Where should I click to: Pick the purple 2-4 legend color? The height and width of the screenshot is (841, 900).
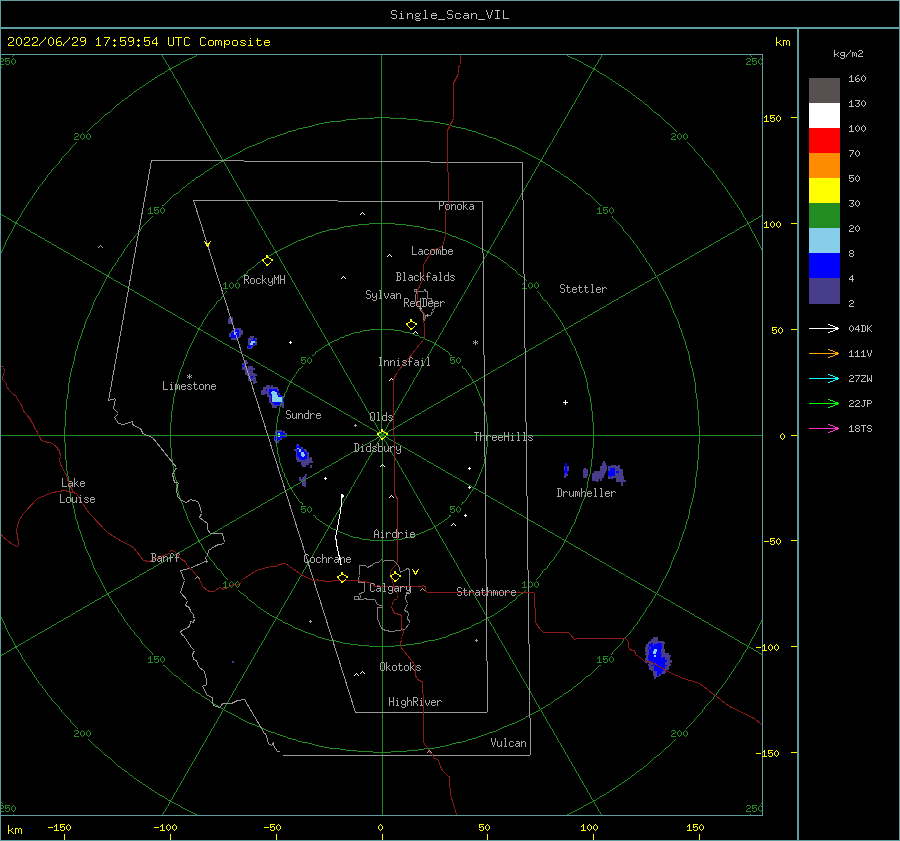coord(824,290)
